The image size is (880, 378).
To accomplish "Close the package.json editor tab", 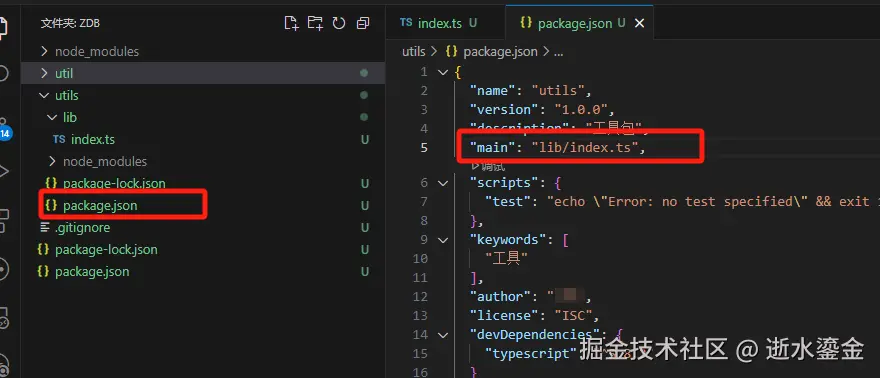I will tap(639, 24).
